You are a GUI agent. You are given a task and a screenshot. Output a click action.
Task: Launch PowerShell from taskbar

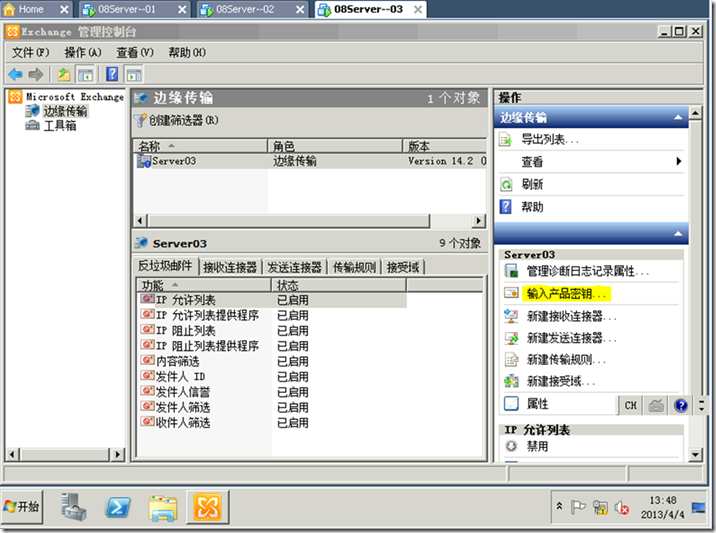[118, 507]
